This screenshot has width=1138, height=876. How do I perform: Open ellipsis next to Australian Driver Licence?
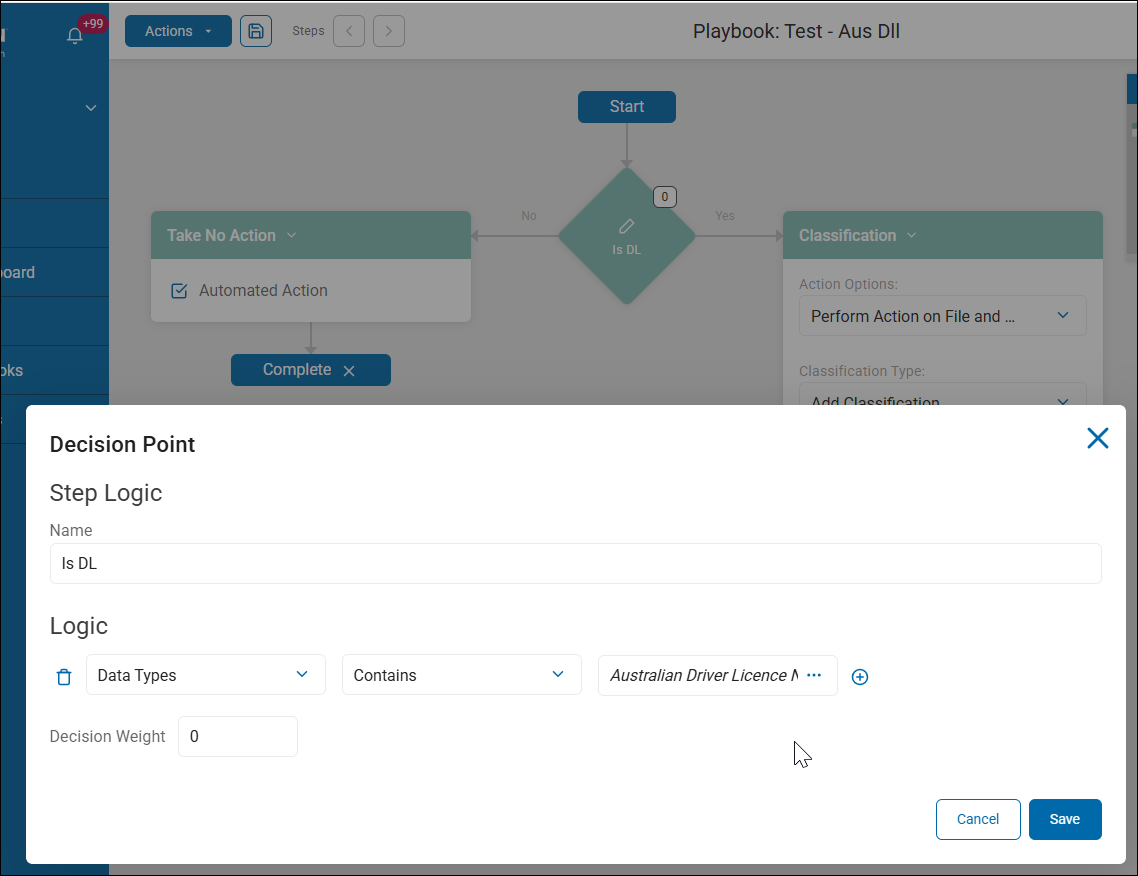coord(814,675)
